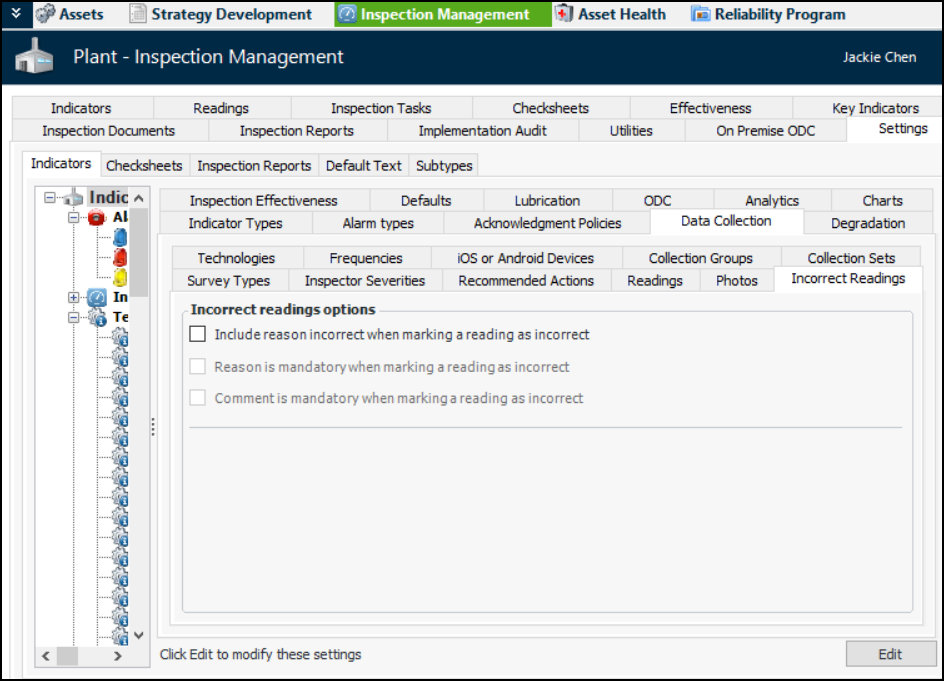Open the Collection Groups tab
The image size is (944, 681).
(700, 258)
